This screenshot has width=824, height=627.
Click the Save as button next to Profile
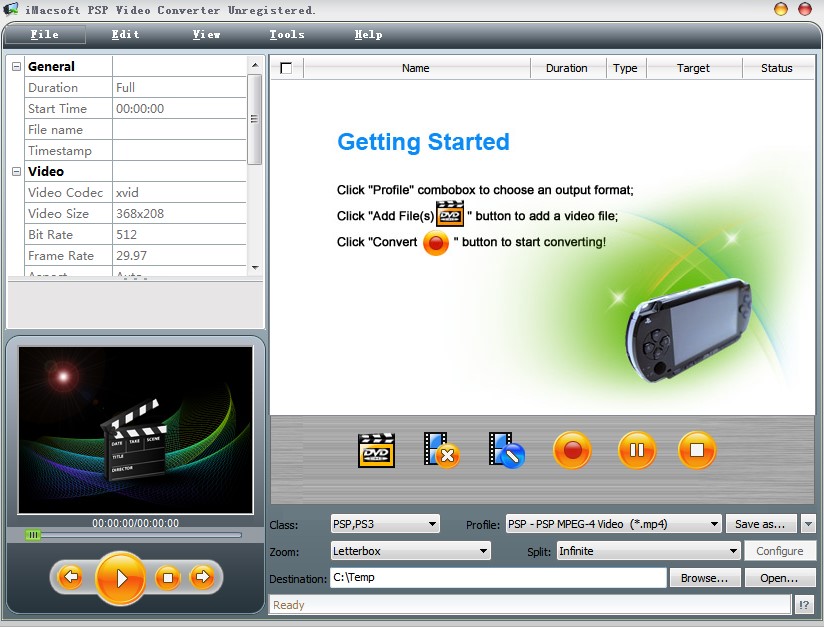(761, 523)
